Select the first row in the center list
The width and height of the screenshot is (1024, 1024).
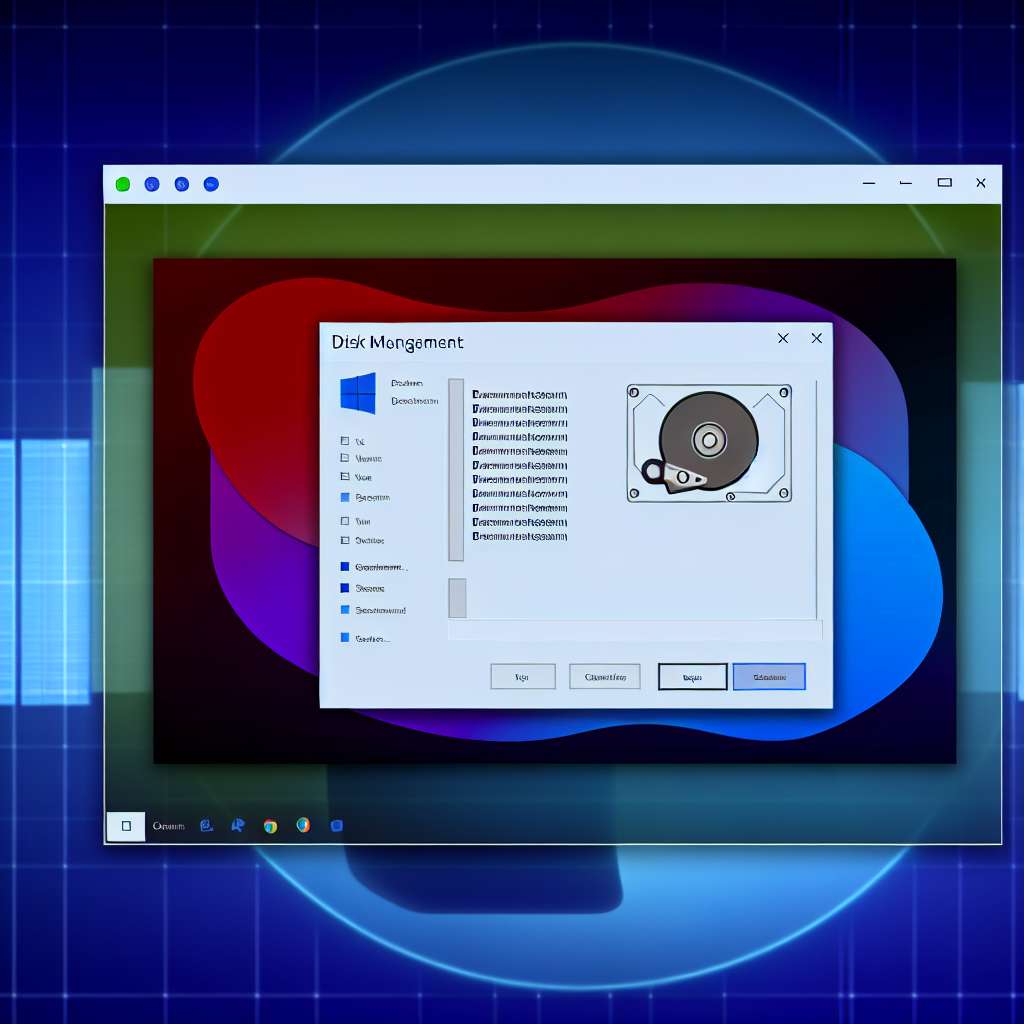[x=519, y=395]
